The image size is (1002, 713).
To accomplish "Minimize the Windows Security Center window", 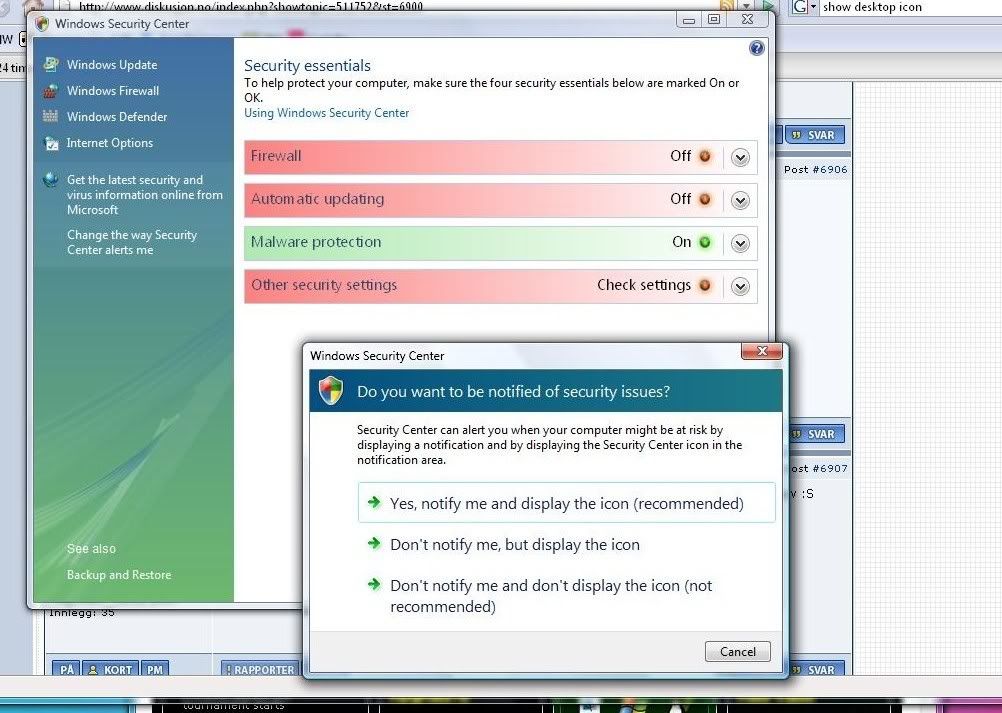I will pyautogui.click(x=688, y=20).
